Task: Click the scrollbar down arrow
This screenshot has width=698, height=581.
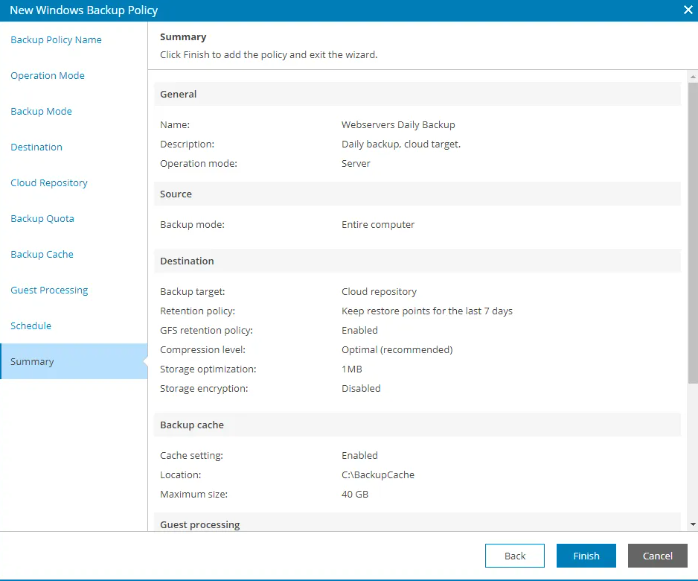Action: point(692,523)
